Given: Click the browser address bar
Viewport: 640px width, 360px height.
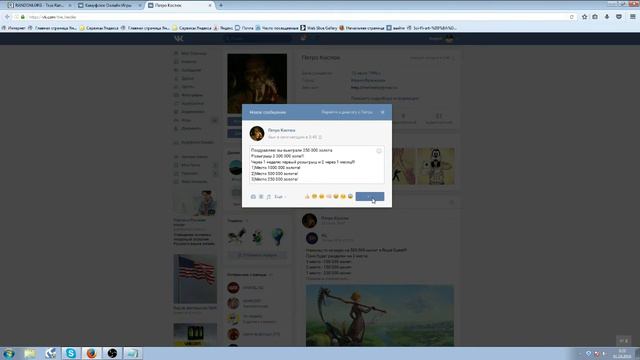Looking at the screenshot, I should (x=294, y=17).
